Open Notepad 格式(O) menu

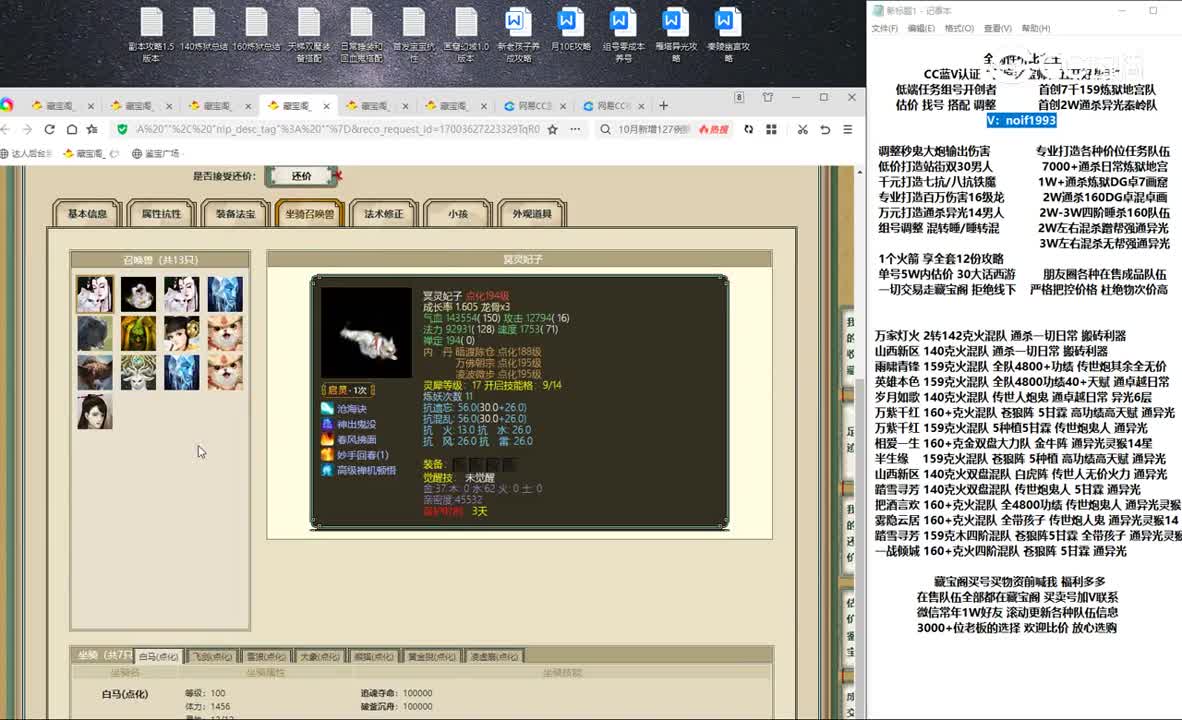pos(959,29)
